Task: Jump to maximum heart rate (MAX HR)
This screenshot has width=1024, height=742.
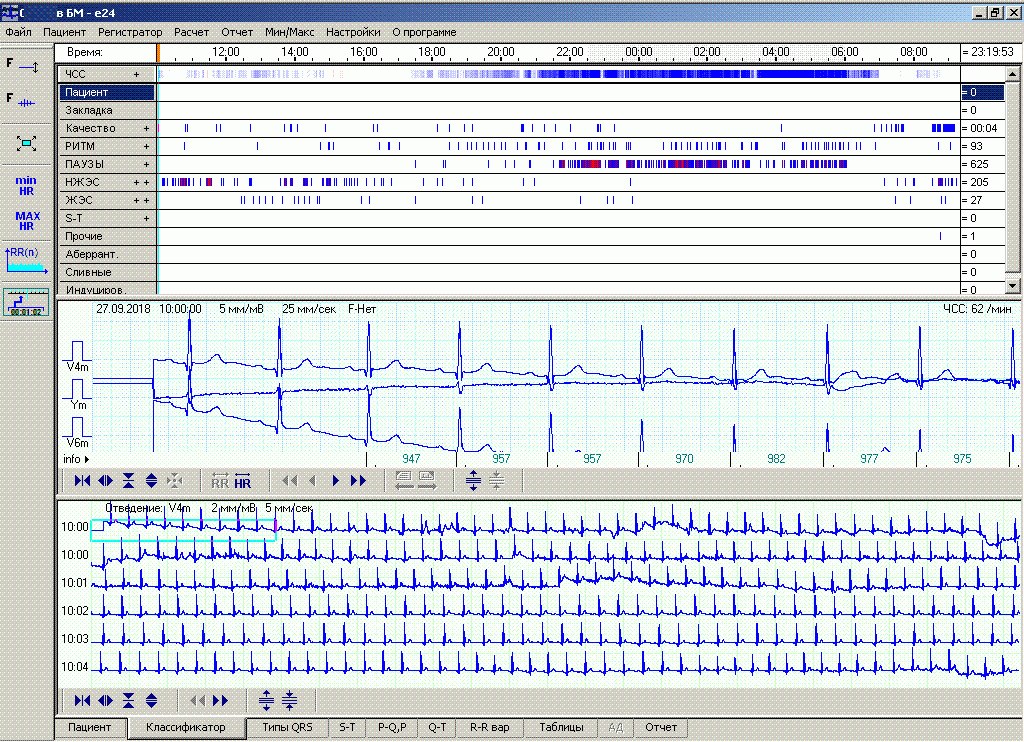Action: point(27,221)
